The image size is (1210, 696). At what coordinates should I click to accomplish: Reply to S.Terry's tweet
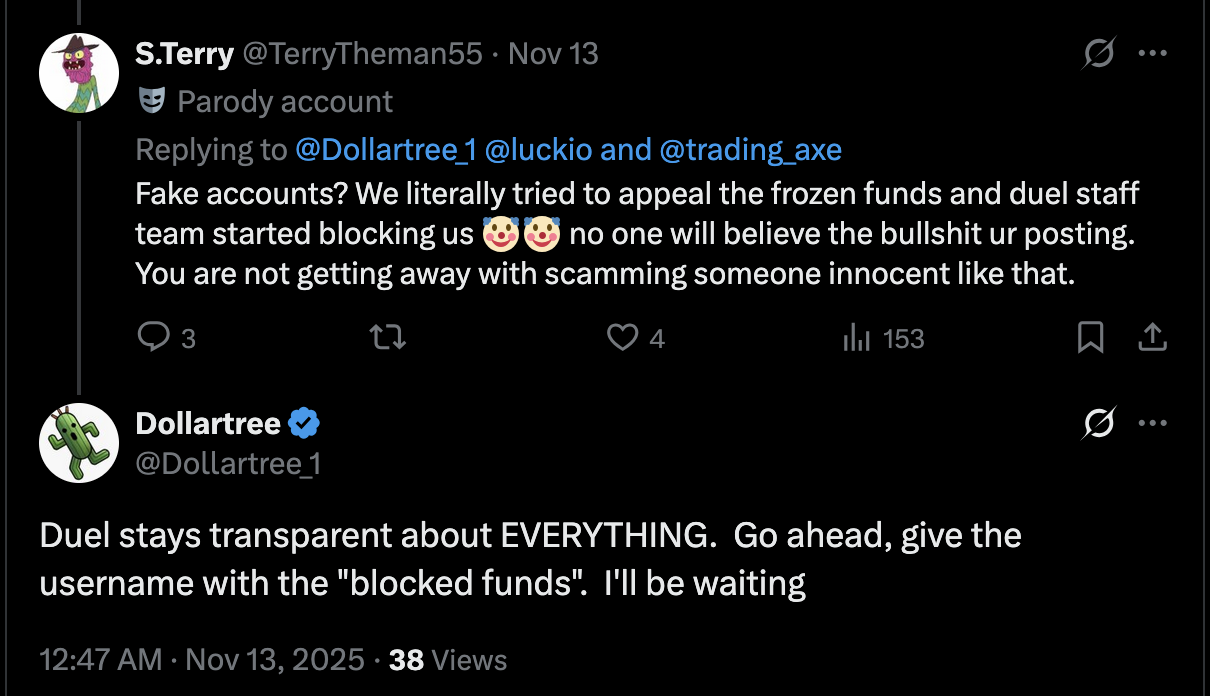coord(153,339)
